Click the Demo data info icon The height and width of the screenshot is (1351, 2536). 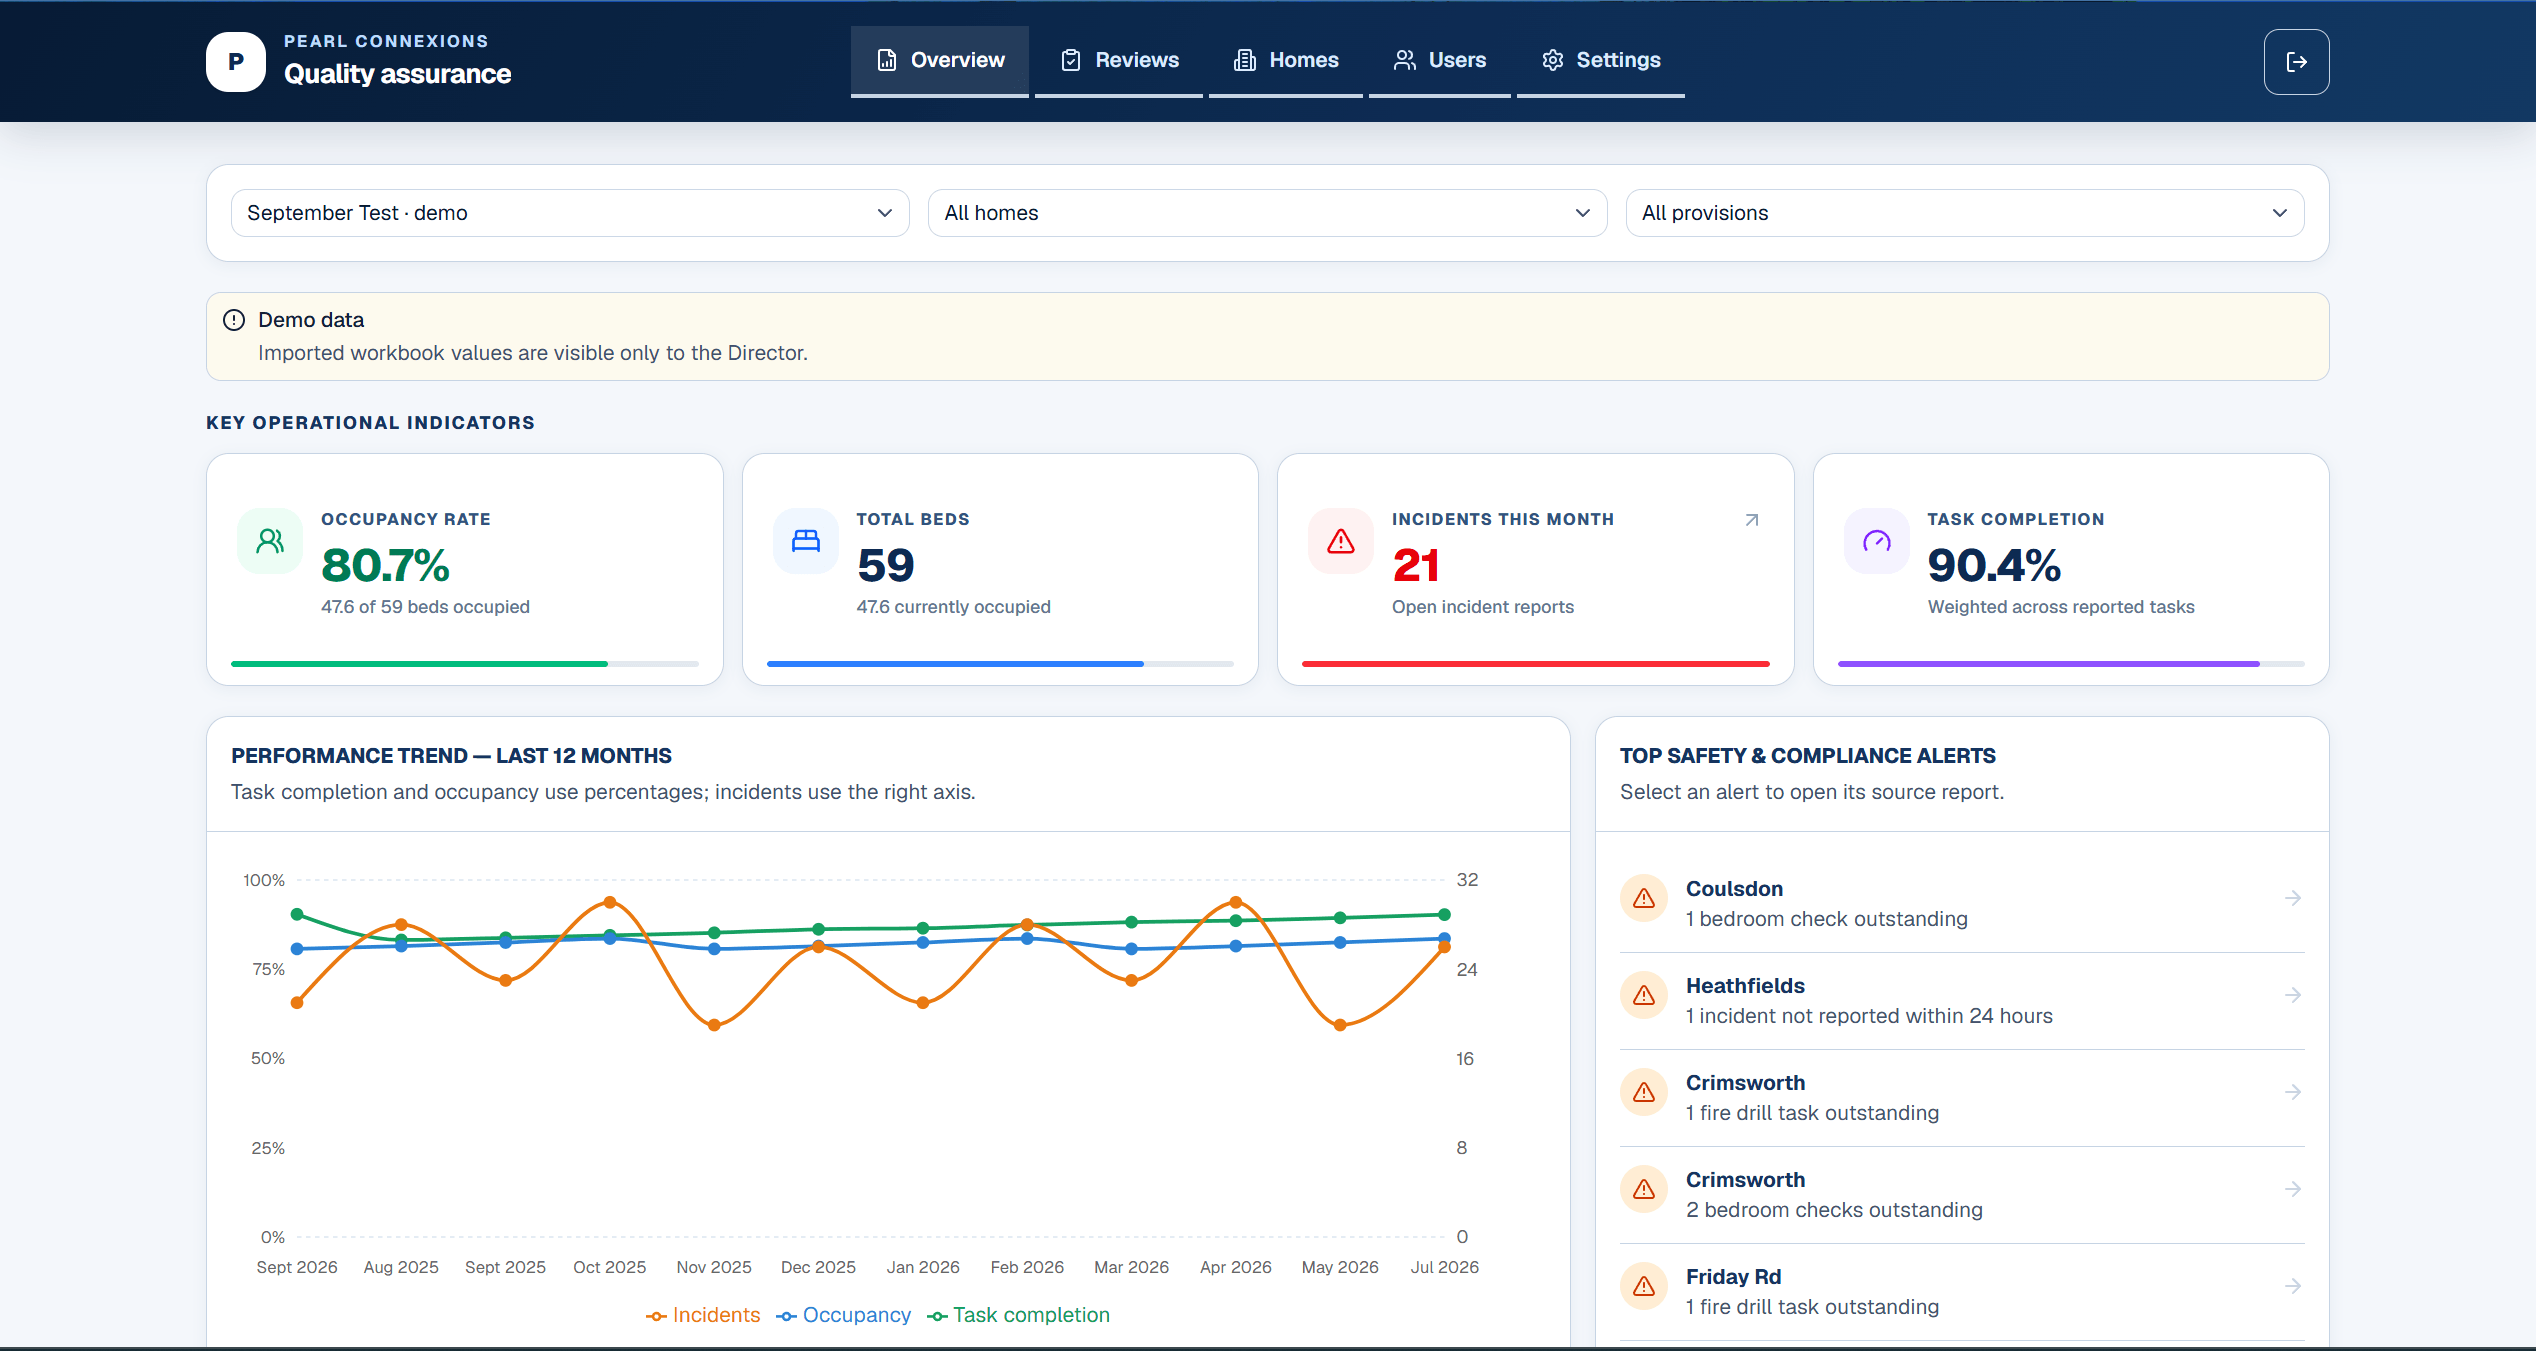point(234,320)
